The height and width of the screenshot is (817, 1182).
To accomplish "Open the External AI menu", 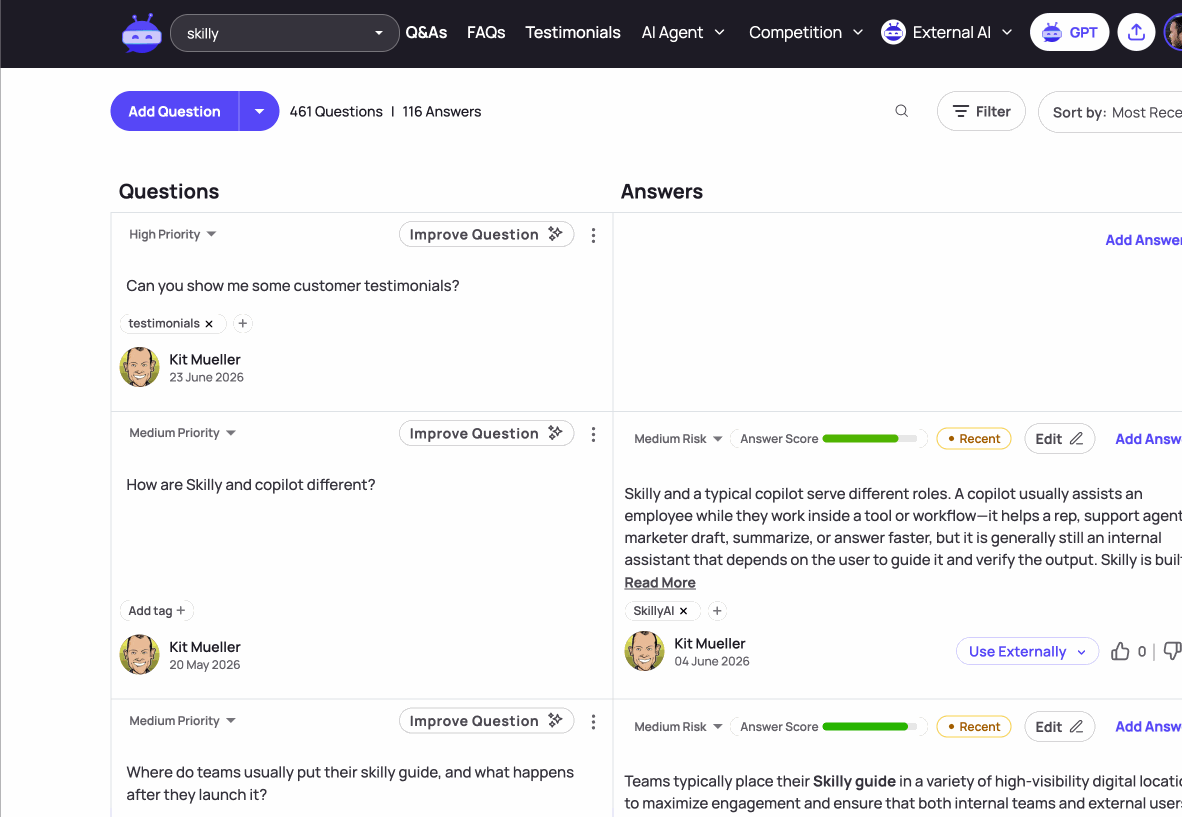I will [962, 32].
